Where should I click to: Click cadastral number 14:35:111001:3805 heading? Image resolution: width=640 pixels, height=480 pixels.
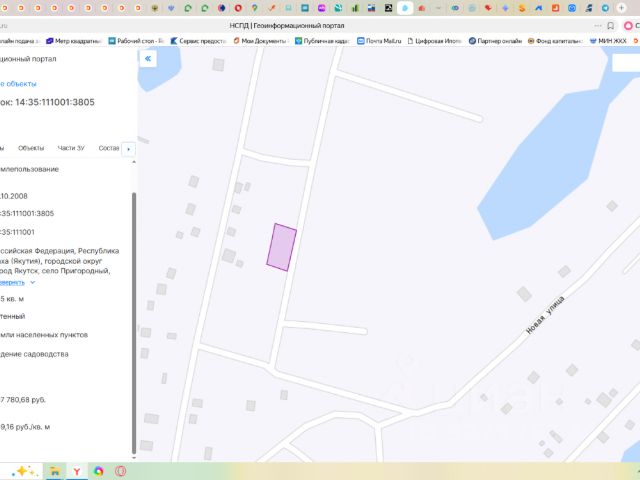click(55, 102)
